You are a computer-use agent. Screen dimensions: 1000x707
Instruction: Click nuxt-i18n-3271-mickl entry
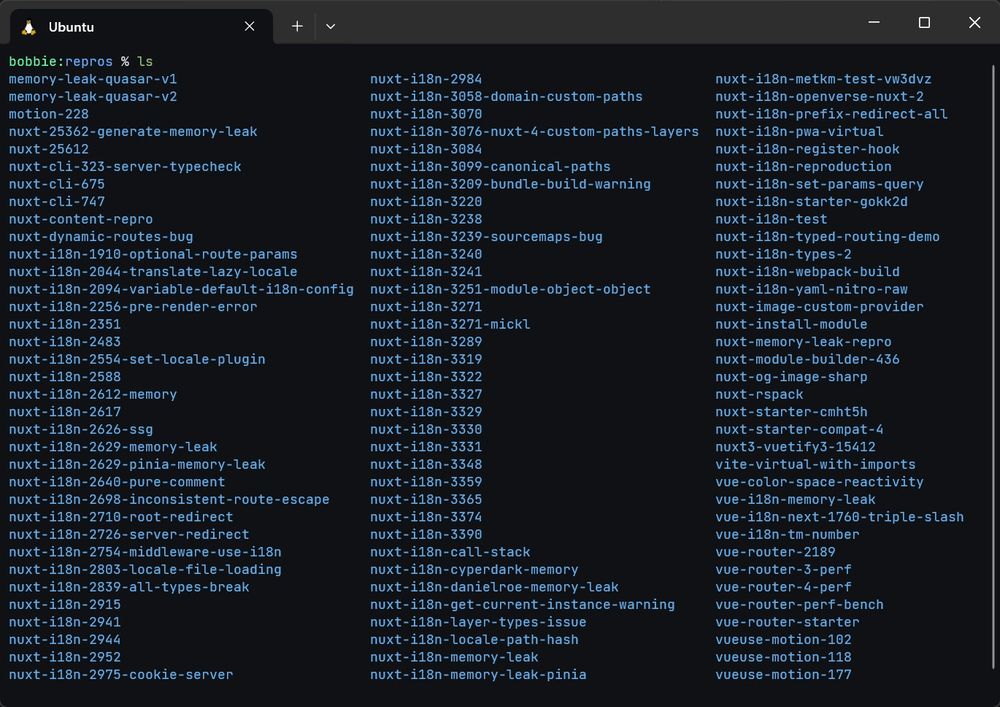tap(450, 324)
